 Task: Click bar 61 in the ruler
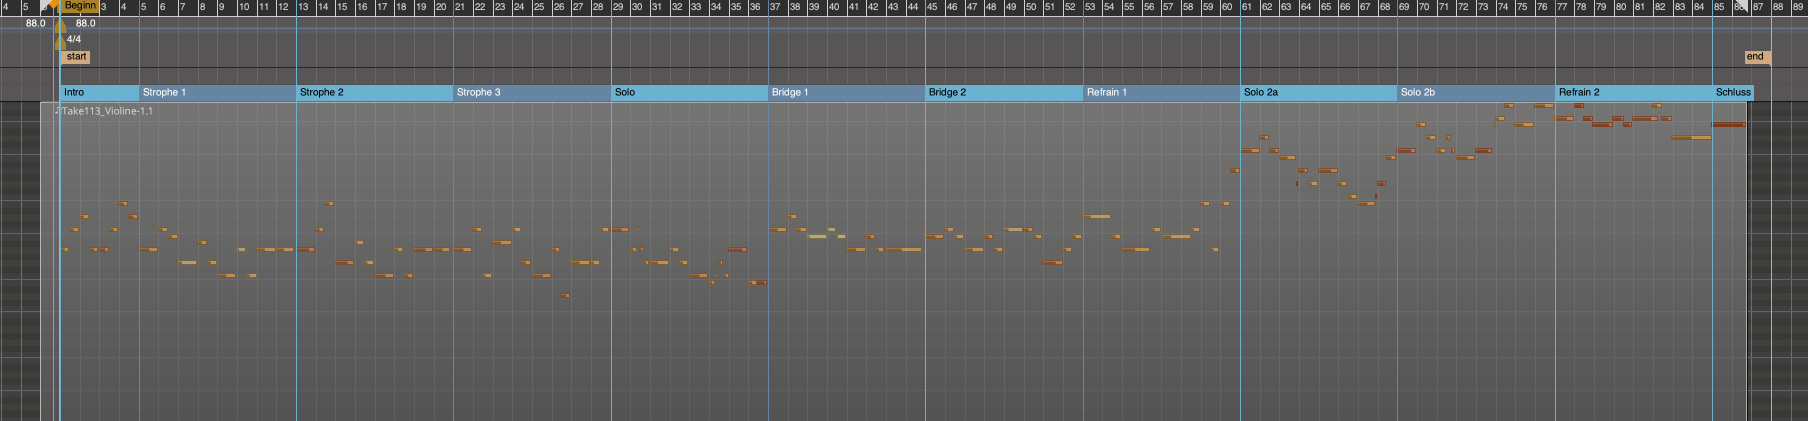coord(1247,7)
